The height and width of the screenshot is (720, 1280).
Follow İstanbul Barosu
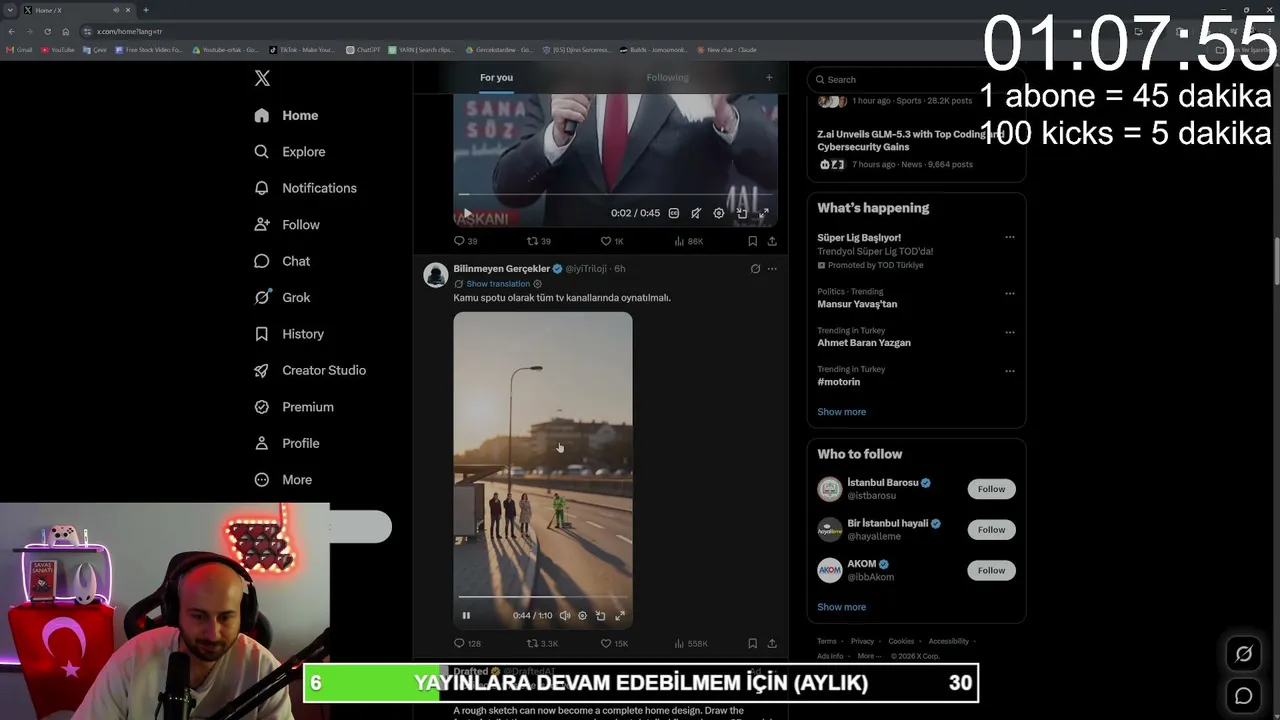coord(991,489)
